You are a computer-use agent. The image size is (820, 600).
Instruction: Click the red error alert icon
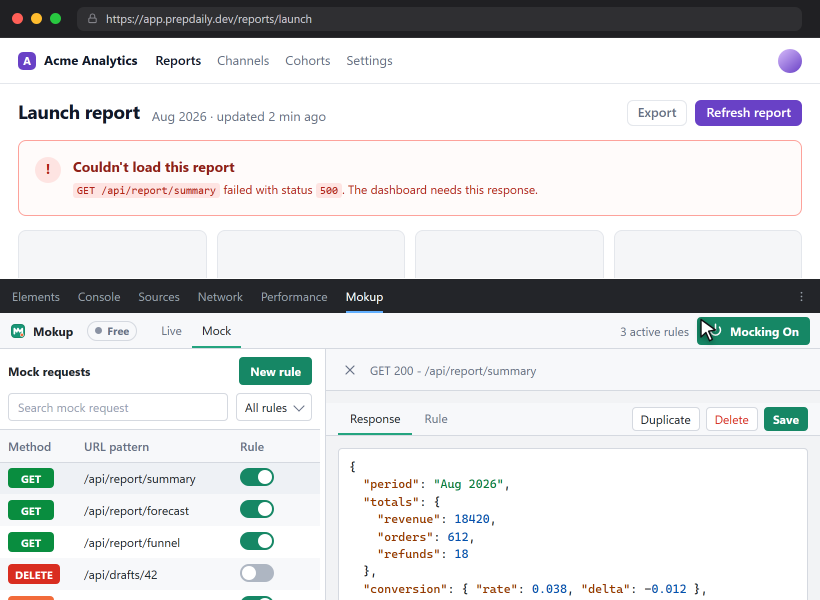click(48, 169)
